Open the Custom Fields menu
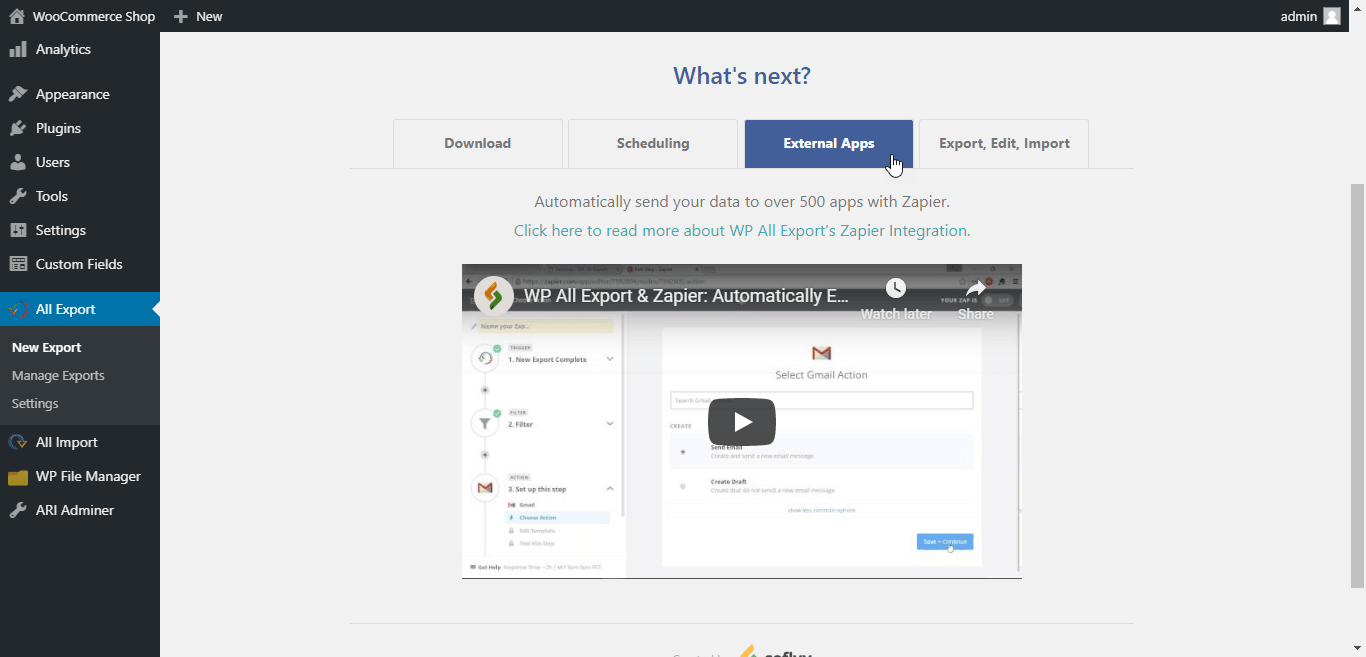Viewport: 1366px width, 657px height. [x=80, y=264]
